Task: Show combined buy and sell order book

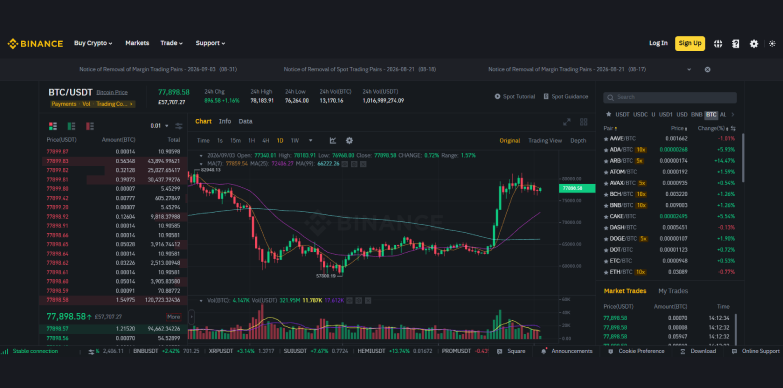Action: coord(53,126)
